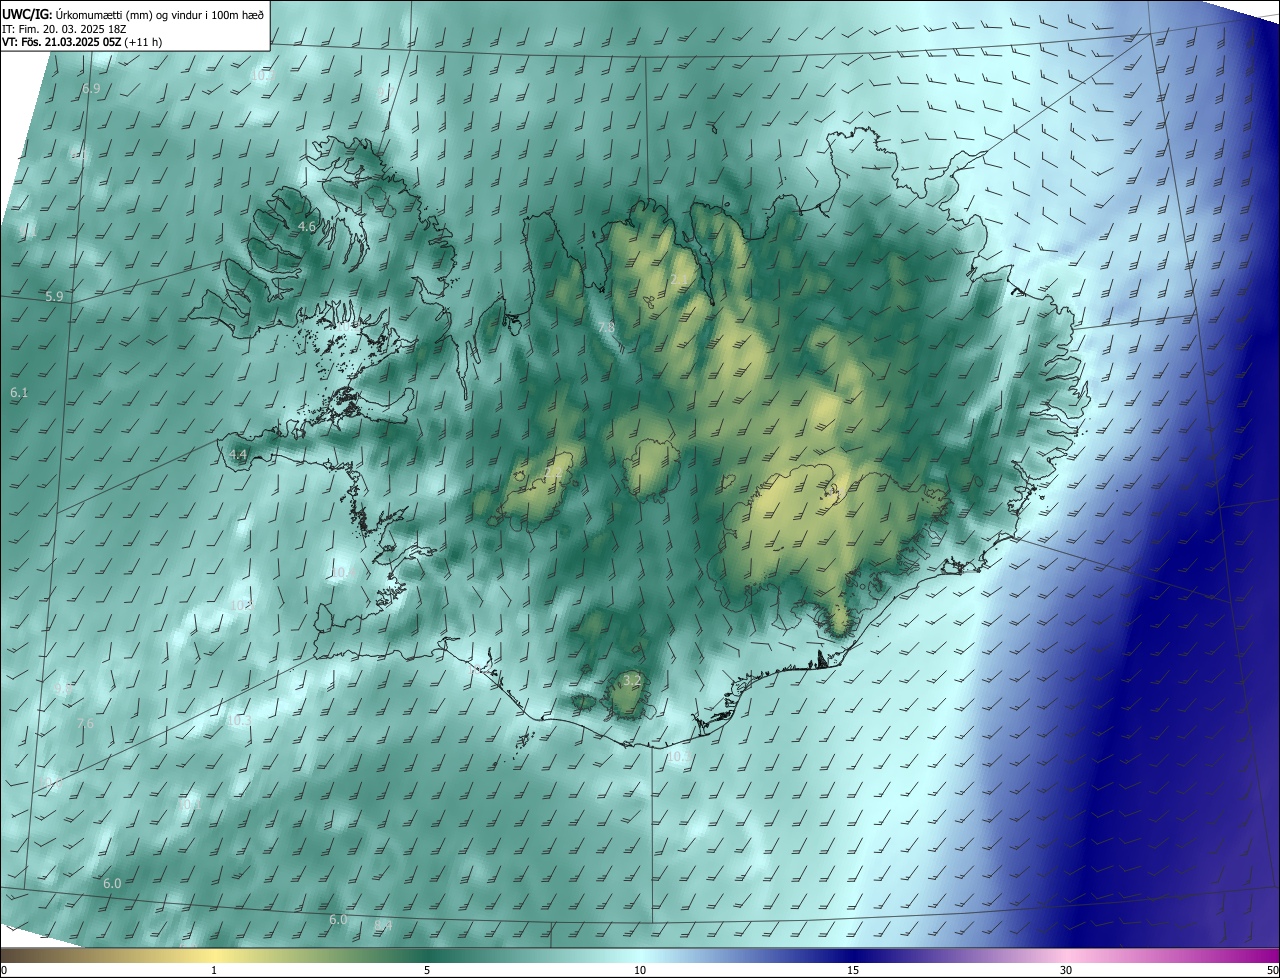
Task: Click the 5.9 value label on map
Action: click(x=54, y=297)
